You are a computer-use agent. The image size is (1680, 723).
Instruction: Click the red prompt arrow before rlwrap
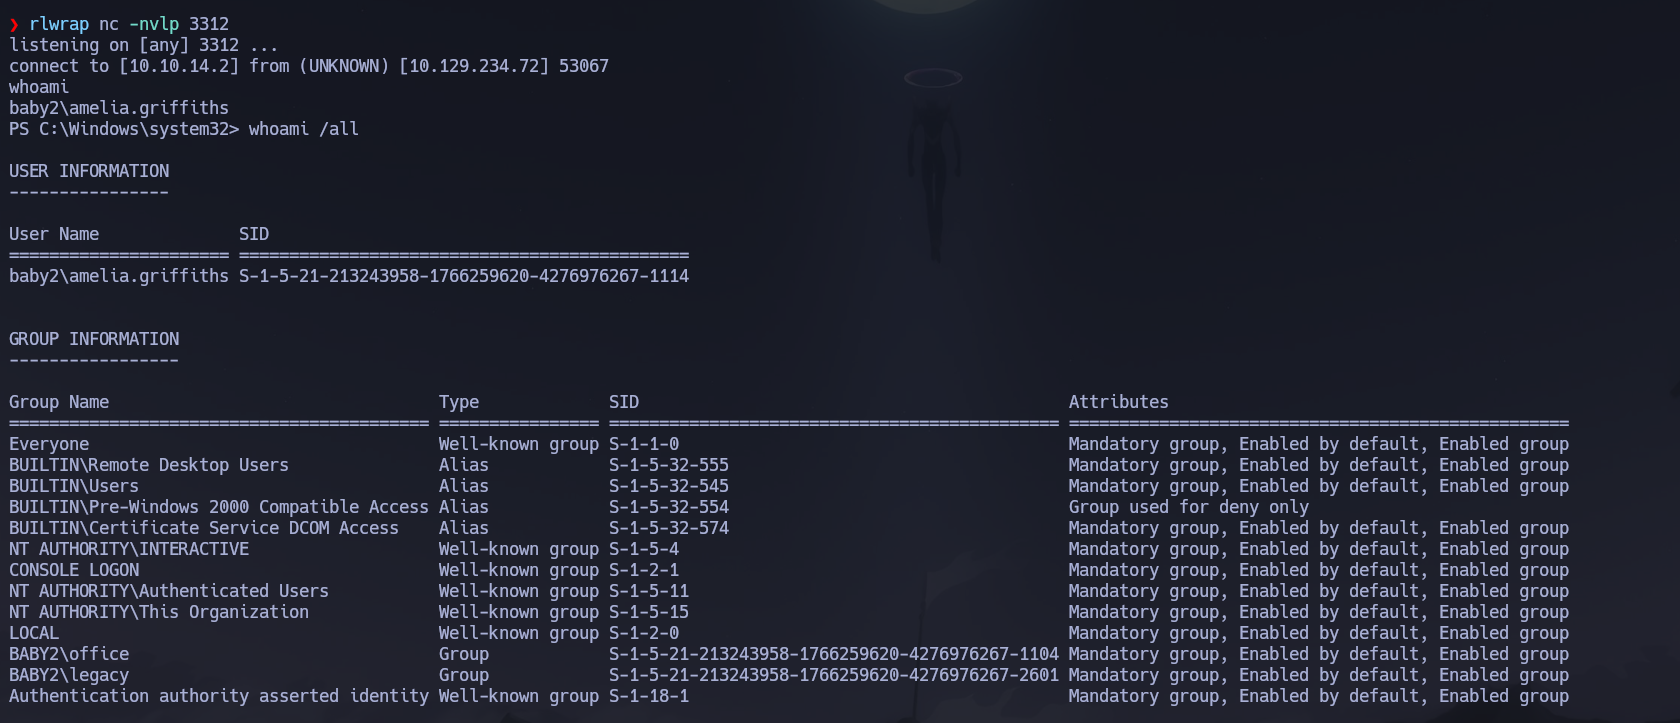pyautogui.click(x=14, y=24)
